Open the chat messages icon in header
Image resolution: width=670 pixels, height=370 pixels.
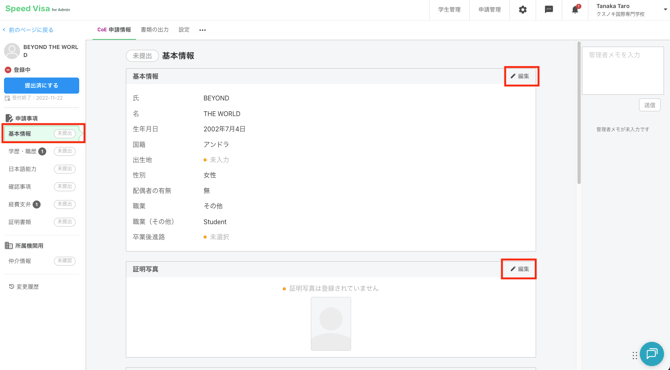[x=549, y=10]
